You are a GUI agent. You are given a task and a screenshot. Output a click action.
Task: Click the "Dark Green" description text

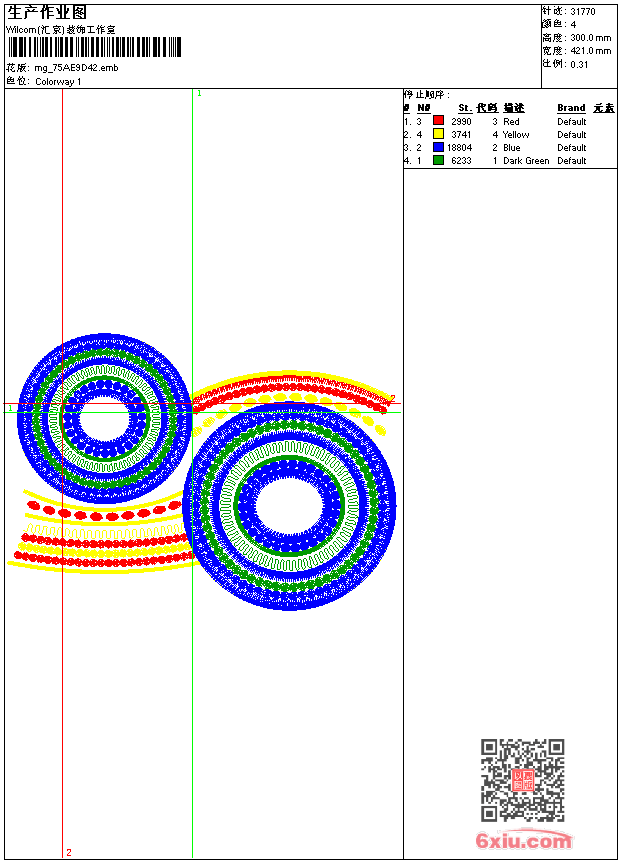point(526,161)
